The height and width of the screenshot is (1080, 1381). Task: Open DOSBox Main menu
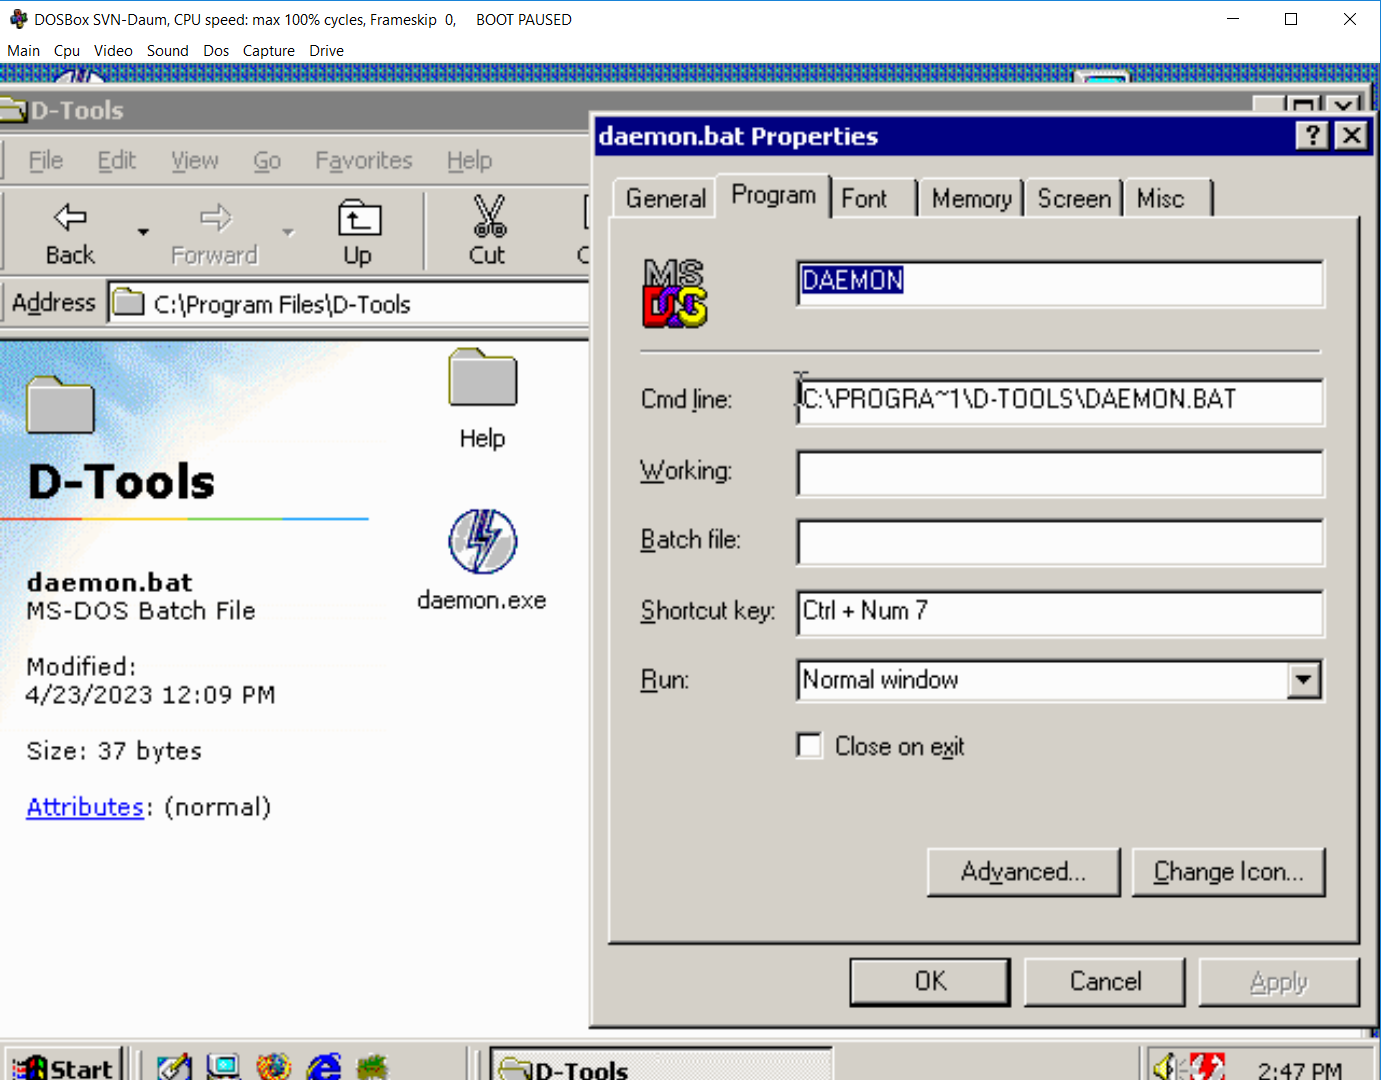24,51
